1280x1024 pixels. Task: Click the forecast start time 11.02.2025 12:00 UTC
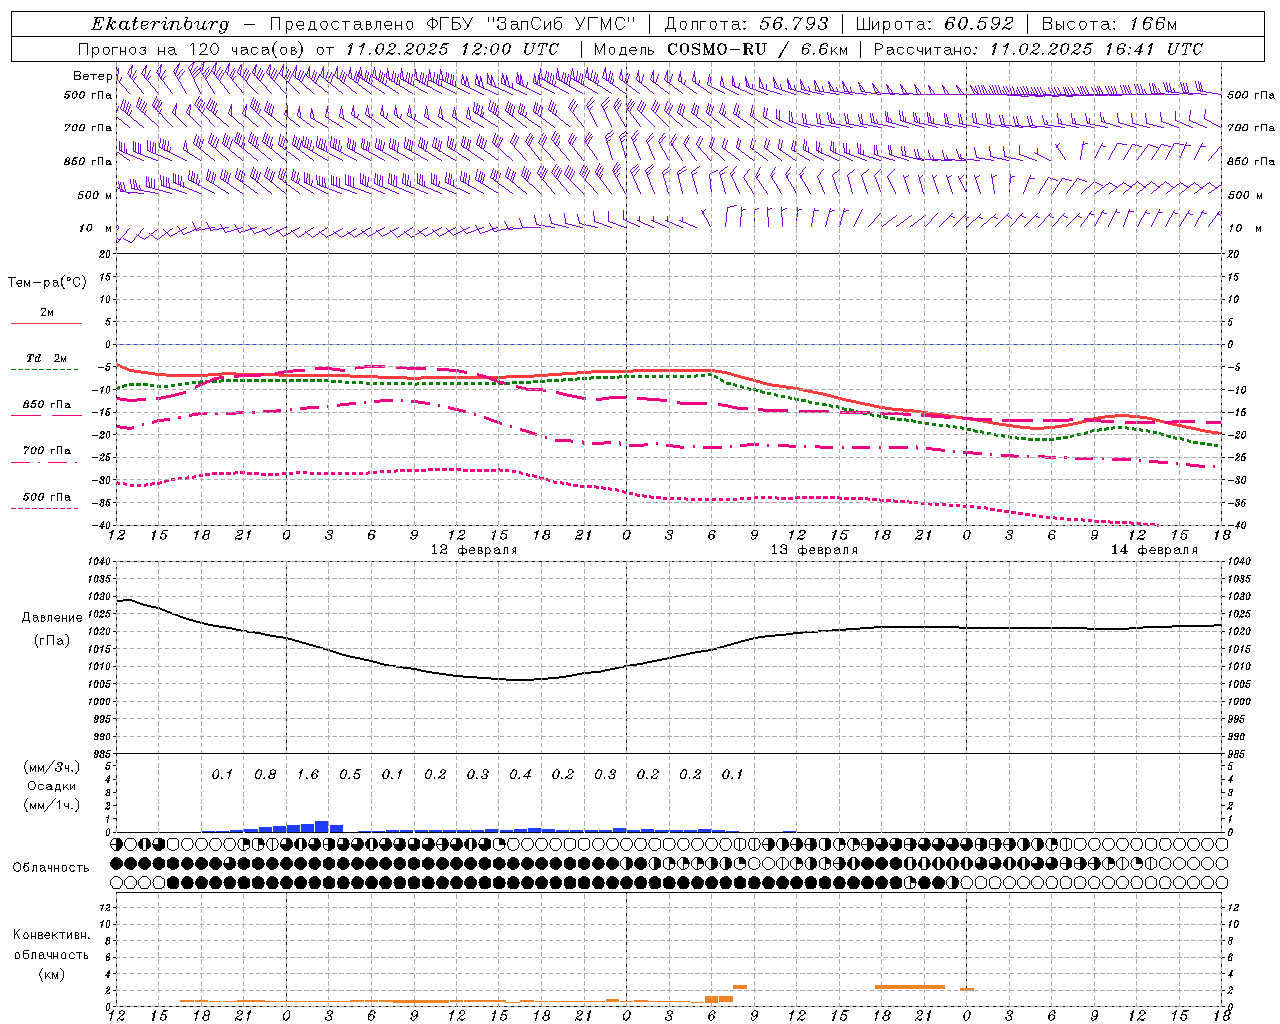pyautogui.click(x=452, y=49)
